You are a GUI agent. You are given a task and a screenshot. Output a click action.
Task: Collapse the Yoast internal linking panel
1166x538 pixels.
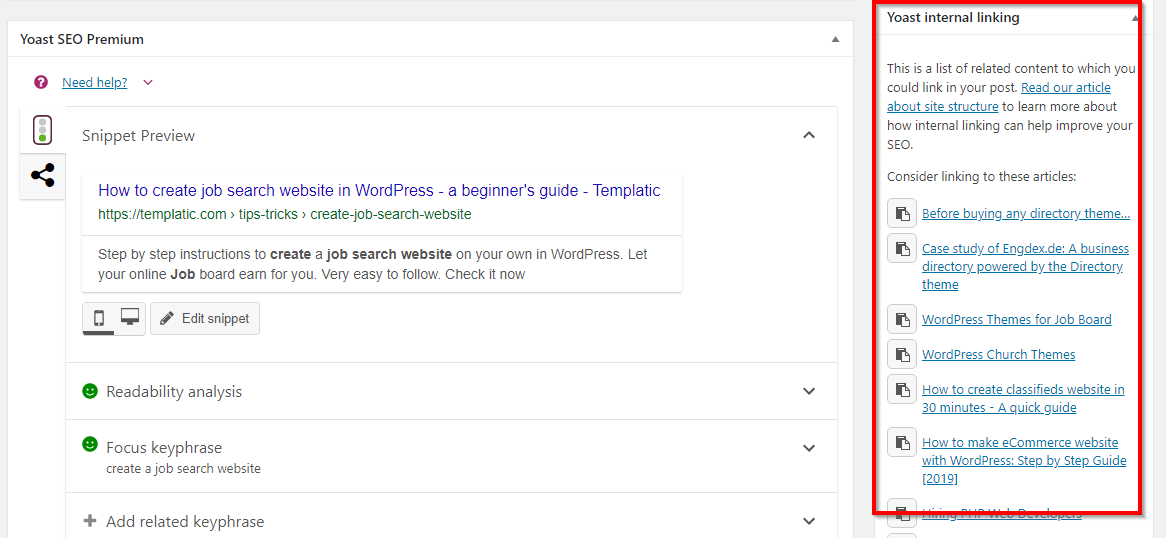[x=1135, y=18]
